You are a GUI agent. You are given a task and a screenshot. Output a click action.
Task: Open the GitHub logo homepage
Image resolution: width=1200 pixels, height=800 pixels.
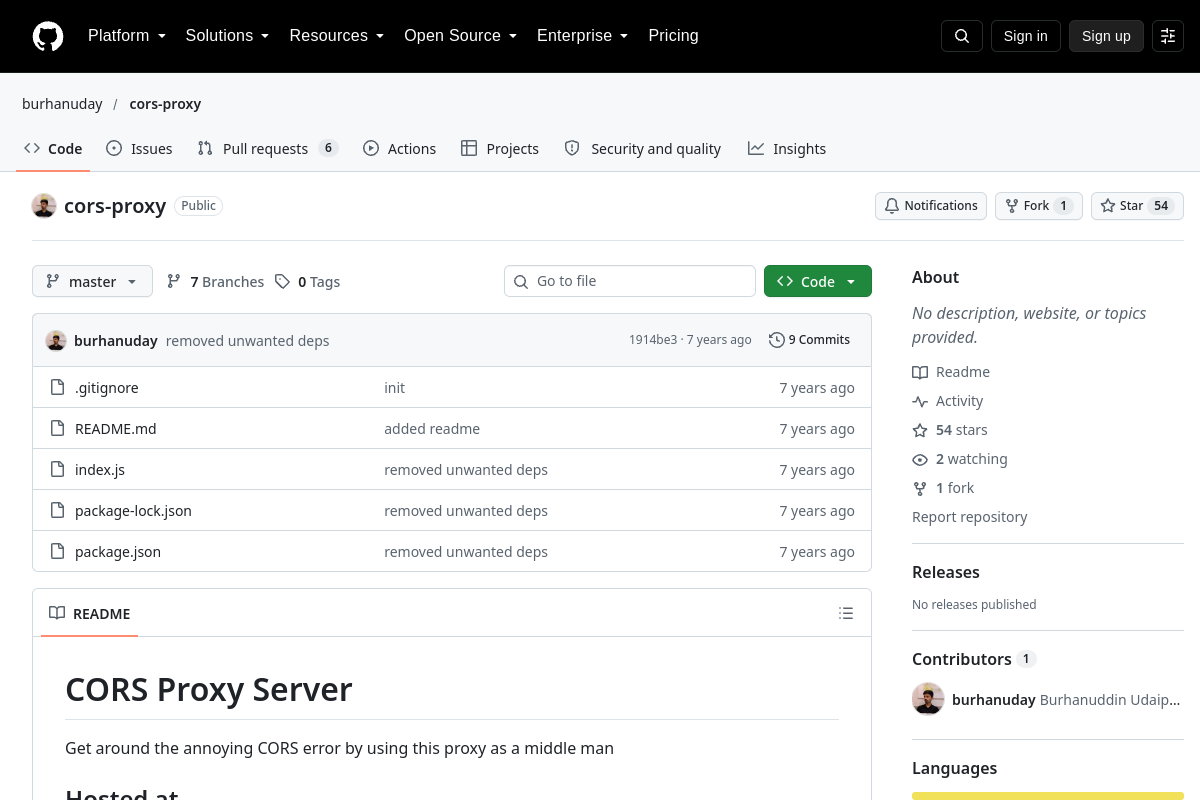click(x=48, y=36)
